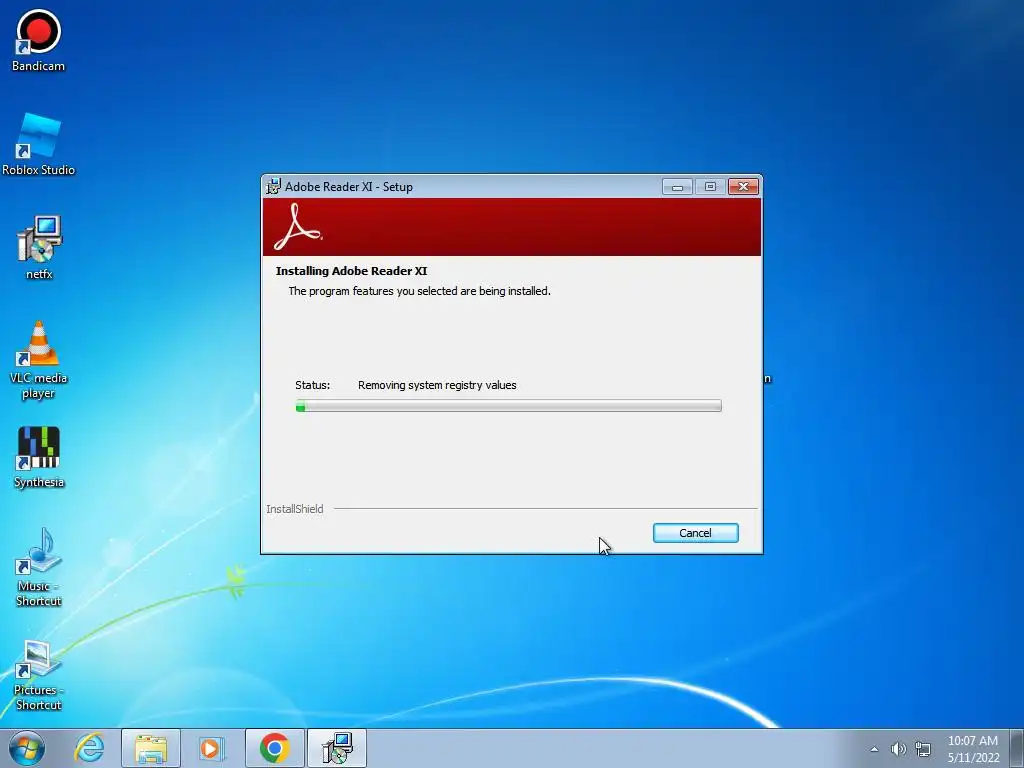Click the InstallShield label
Image resolution: width=1024 pixels, height=768 pixels.
coord(295,509)
